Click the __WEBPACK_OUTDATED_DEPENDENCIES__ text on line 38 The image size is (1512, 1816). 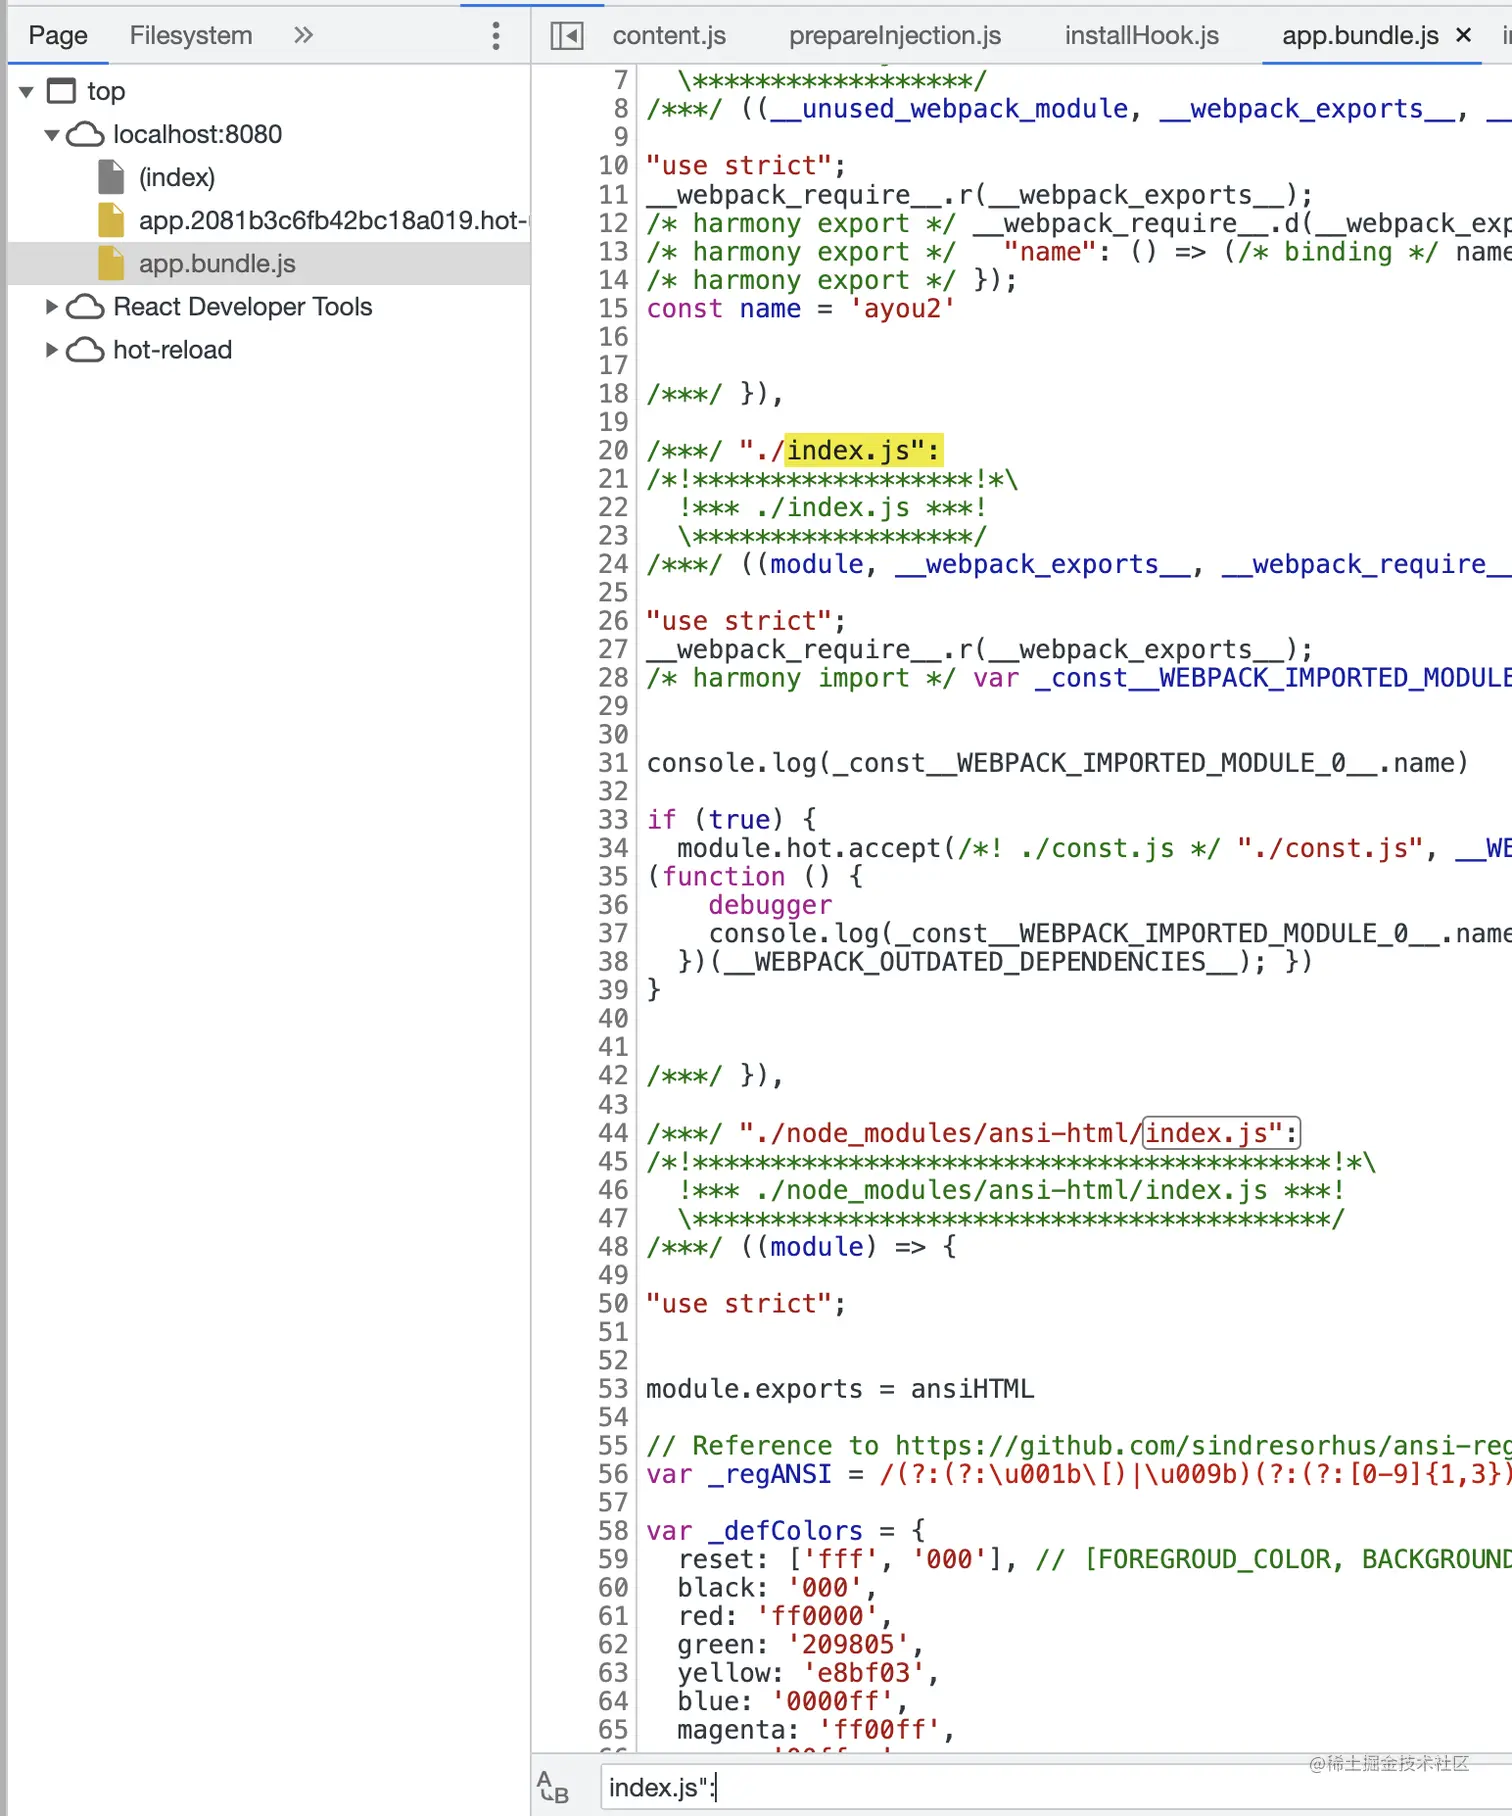click(x=980, y=962)
